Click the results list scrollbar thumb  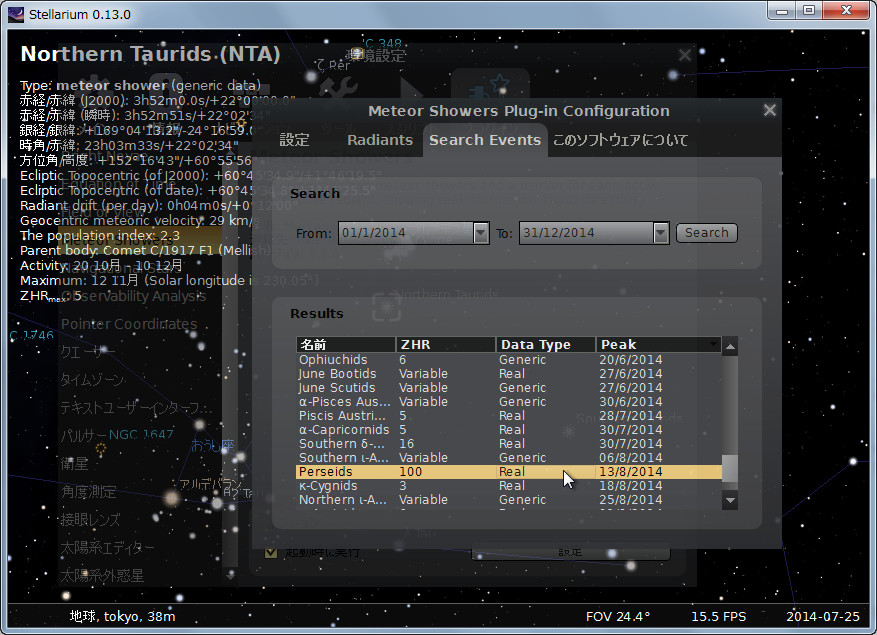coord(729,468)
